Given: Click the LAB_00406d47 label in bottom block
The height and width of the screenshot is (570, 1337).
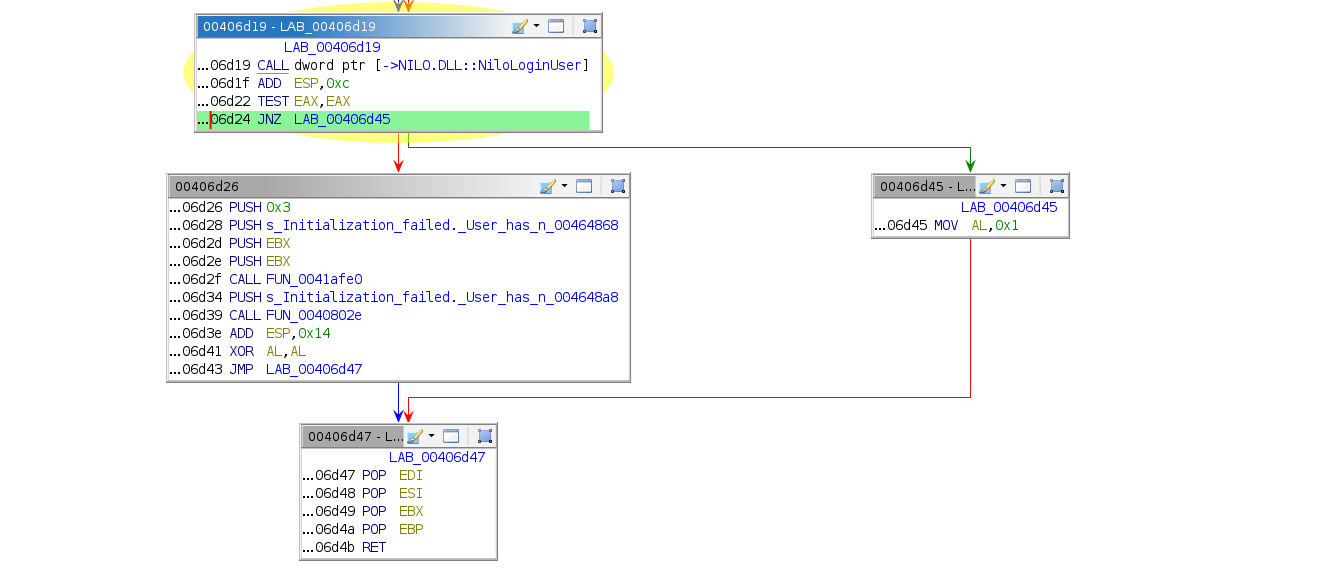Looking at the screenshot, I should pyautogui.click(x=437, y=458).
